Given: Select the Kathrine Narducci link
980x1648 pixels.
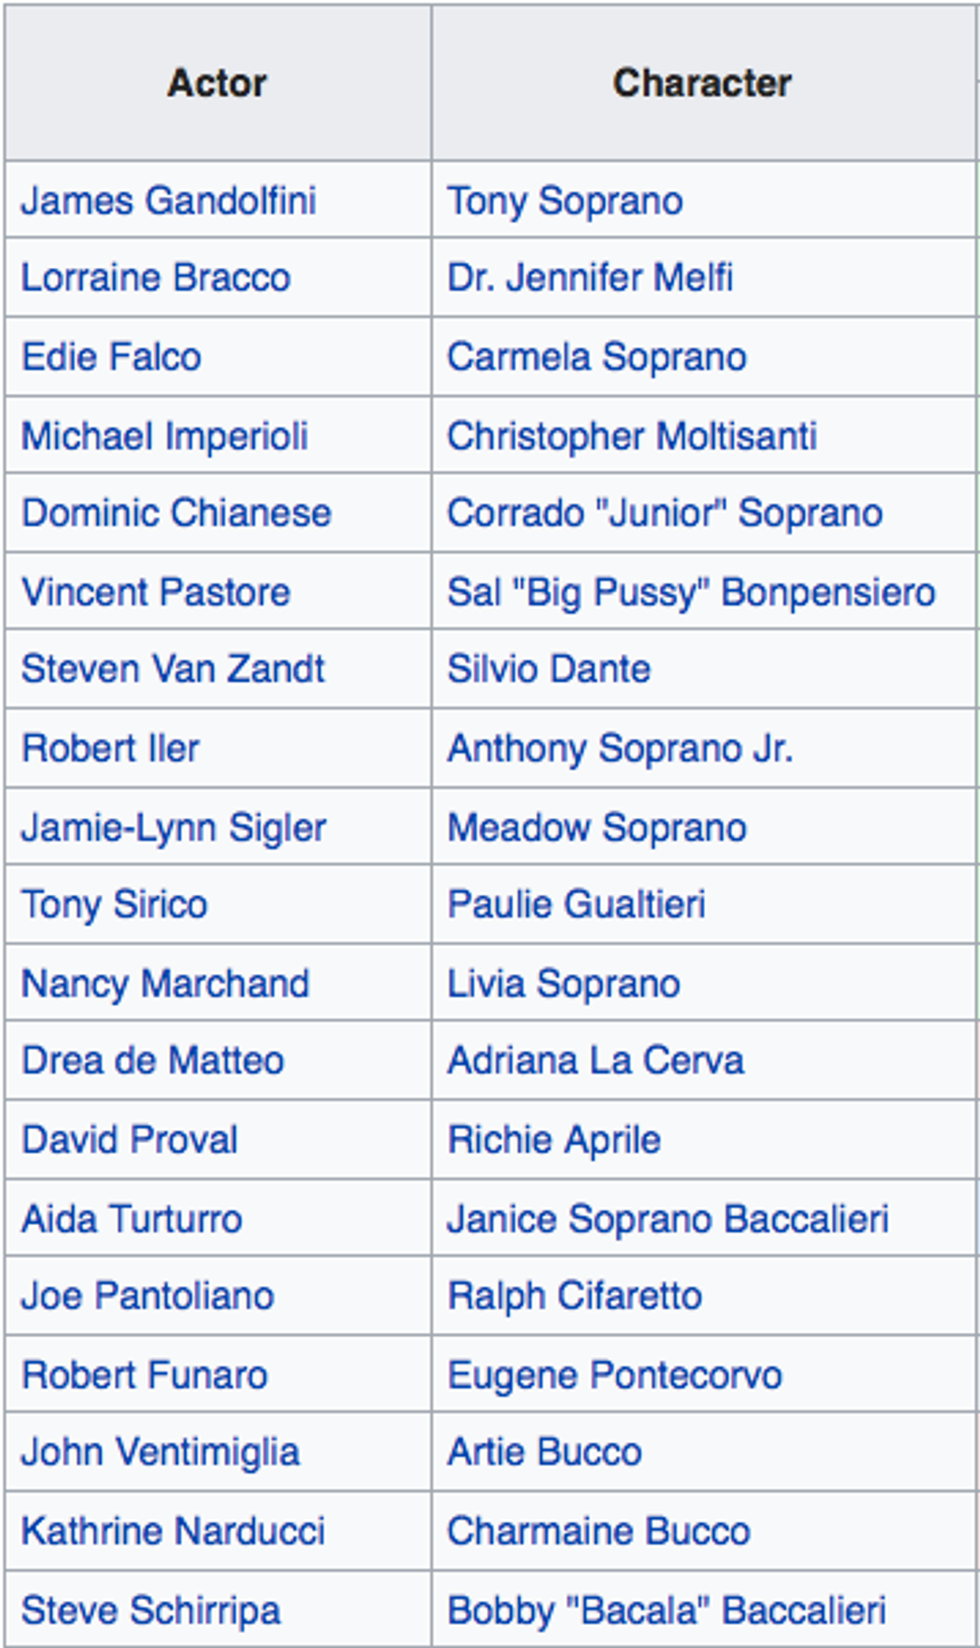Looking at the screenshot, I should click(x=173, y=1531).
